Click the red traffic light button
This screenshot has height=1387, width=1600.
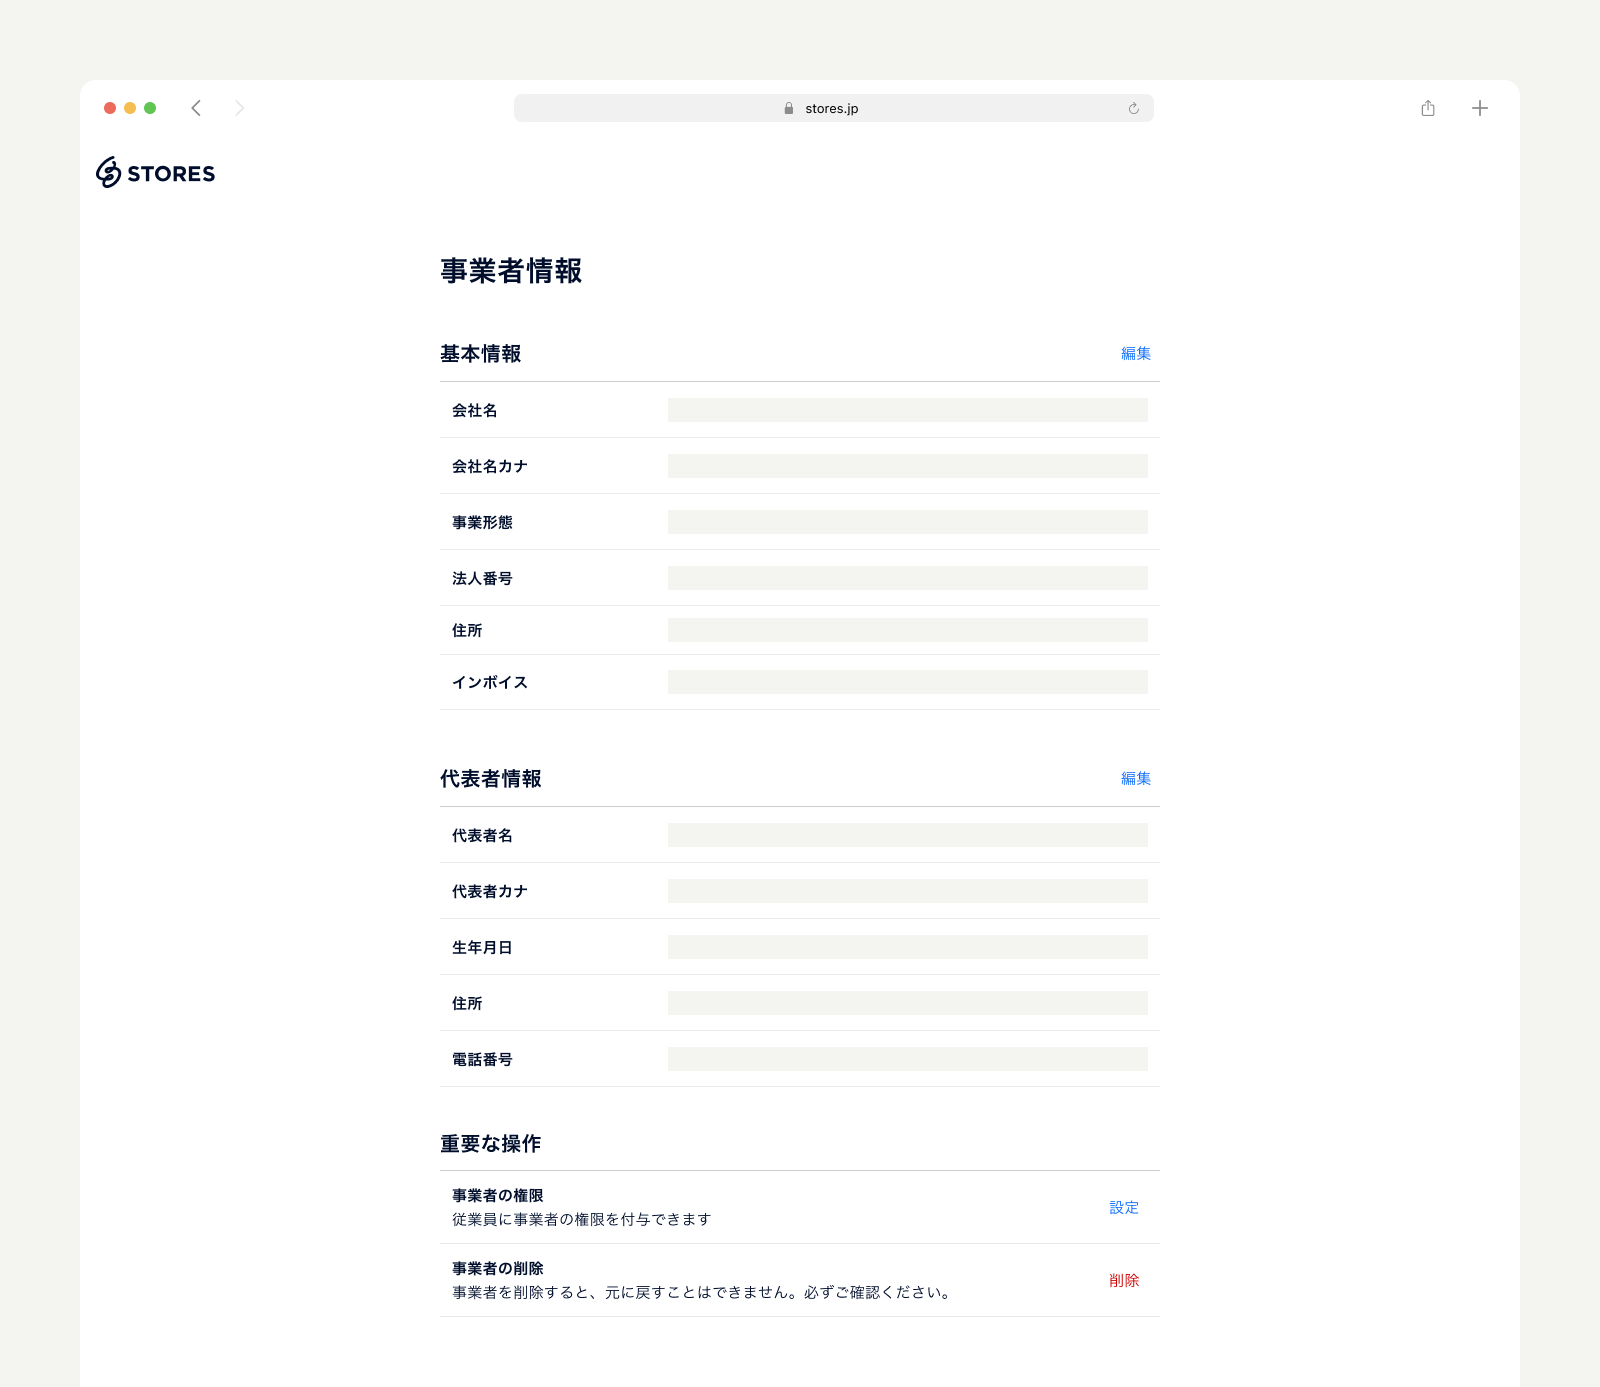(x=110, y=107)
